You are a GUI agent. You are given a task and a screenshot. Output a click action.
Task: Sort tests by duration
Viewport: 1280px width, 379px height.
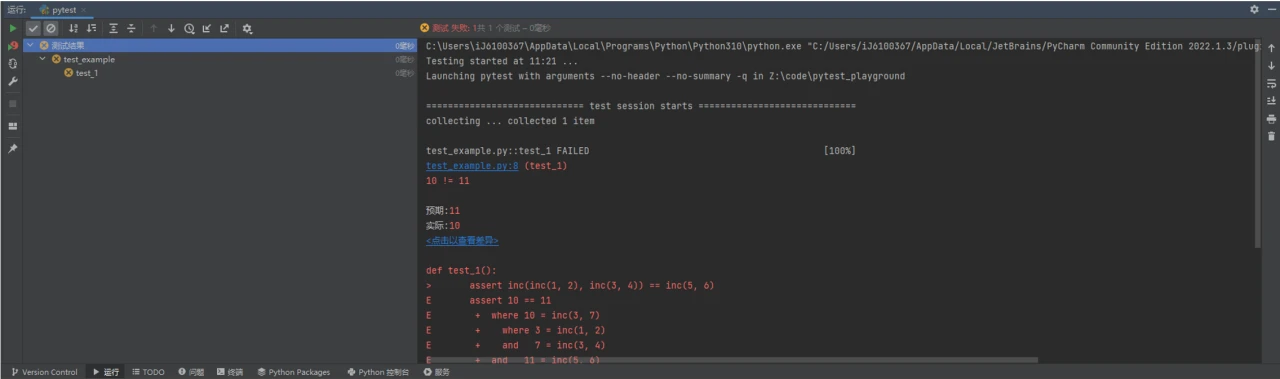(91, 28)
